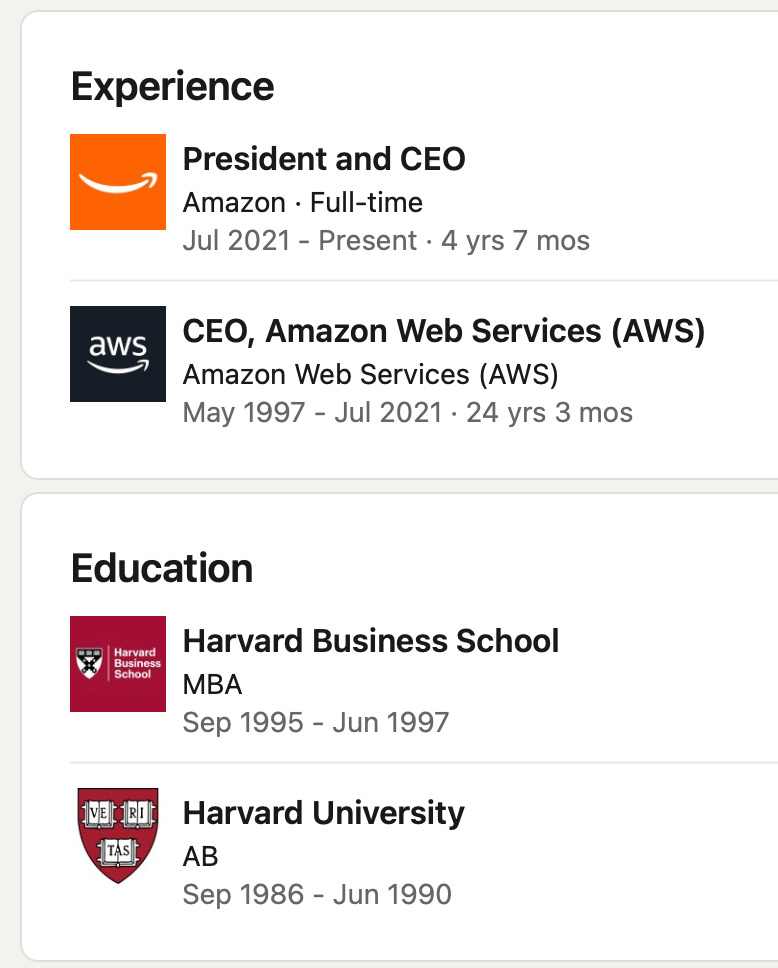Viewport: 778px width, 968px height.
Task: Open the Harvard University shield logo
Action: click(x=118, y=836)
